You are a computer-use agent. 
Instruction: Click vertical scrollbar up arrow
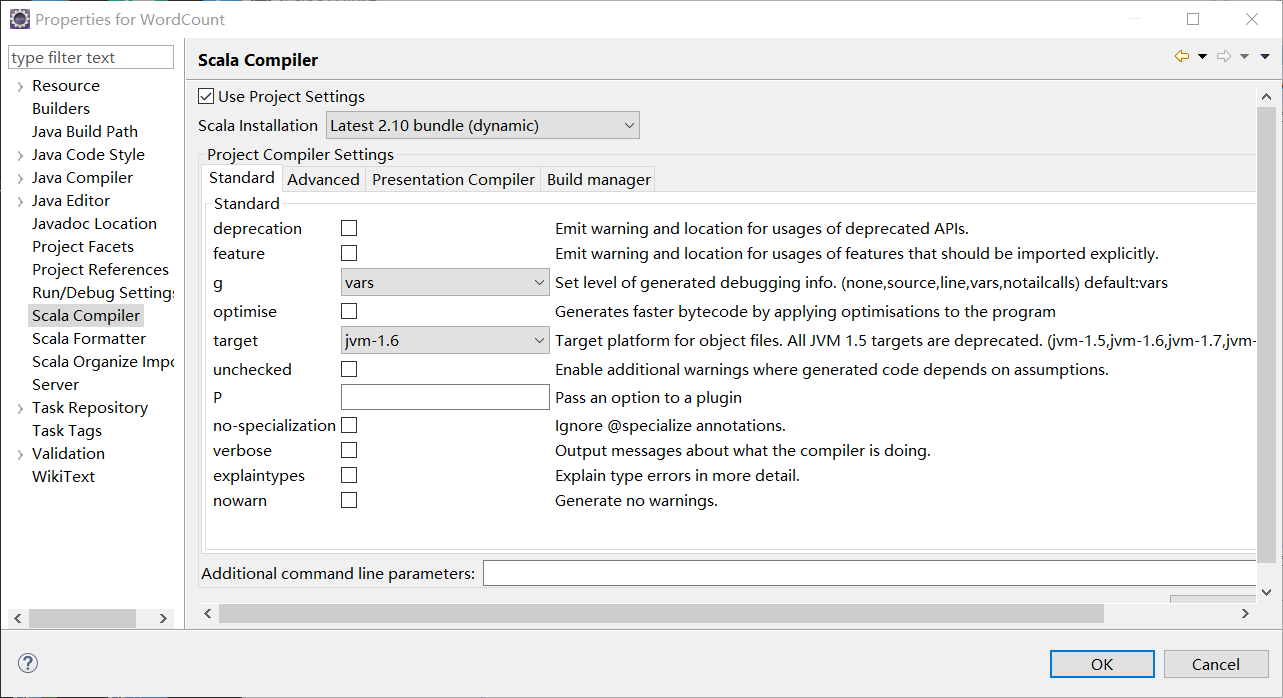[x=1266, y=97]
